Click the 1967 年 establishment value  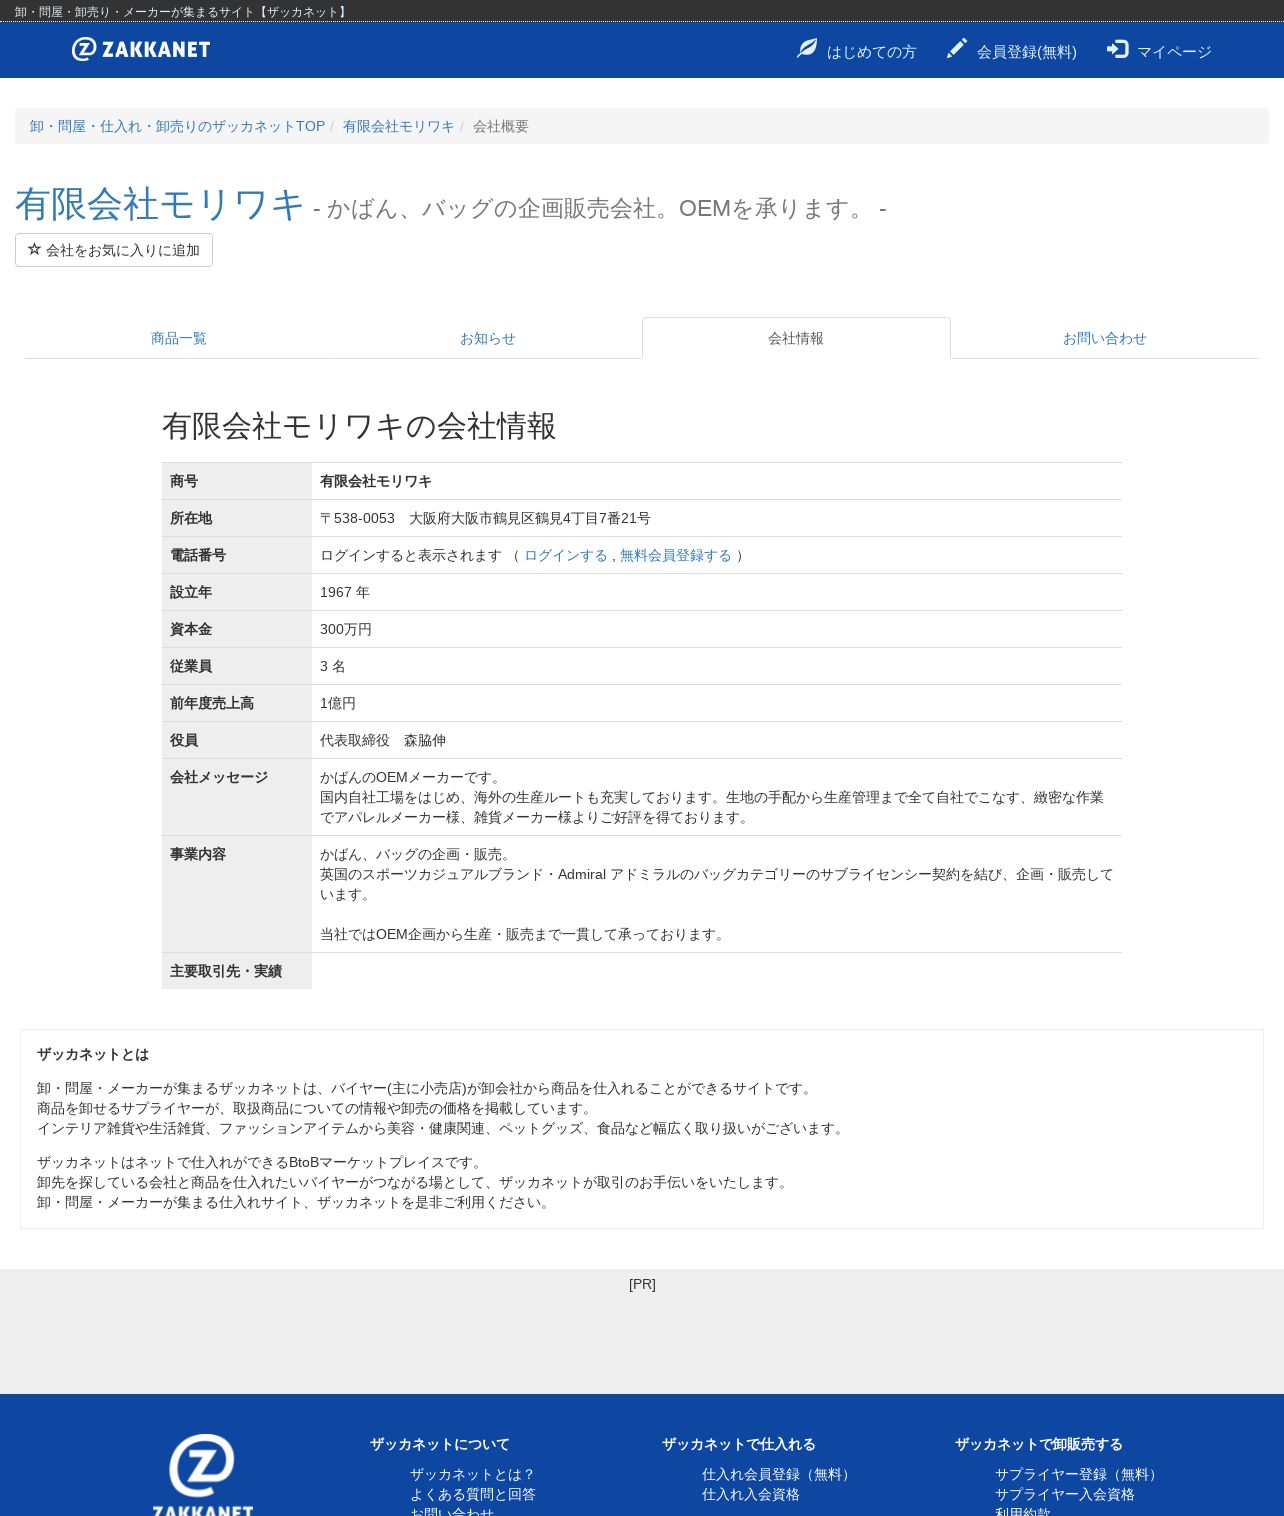click(345, 592)
